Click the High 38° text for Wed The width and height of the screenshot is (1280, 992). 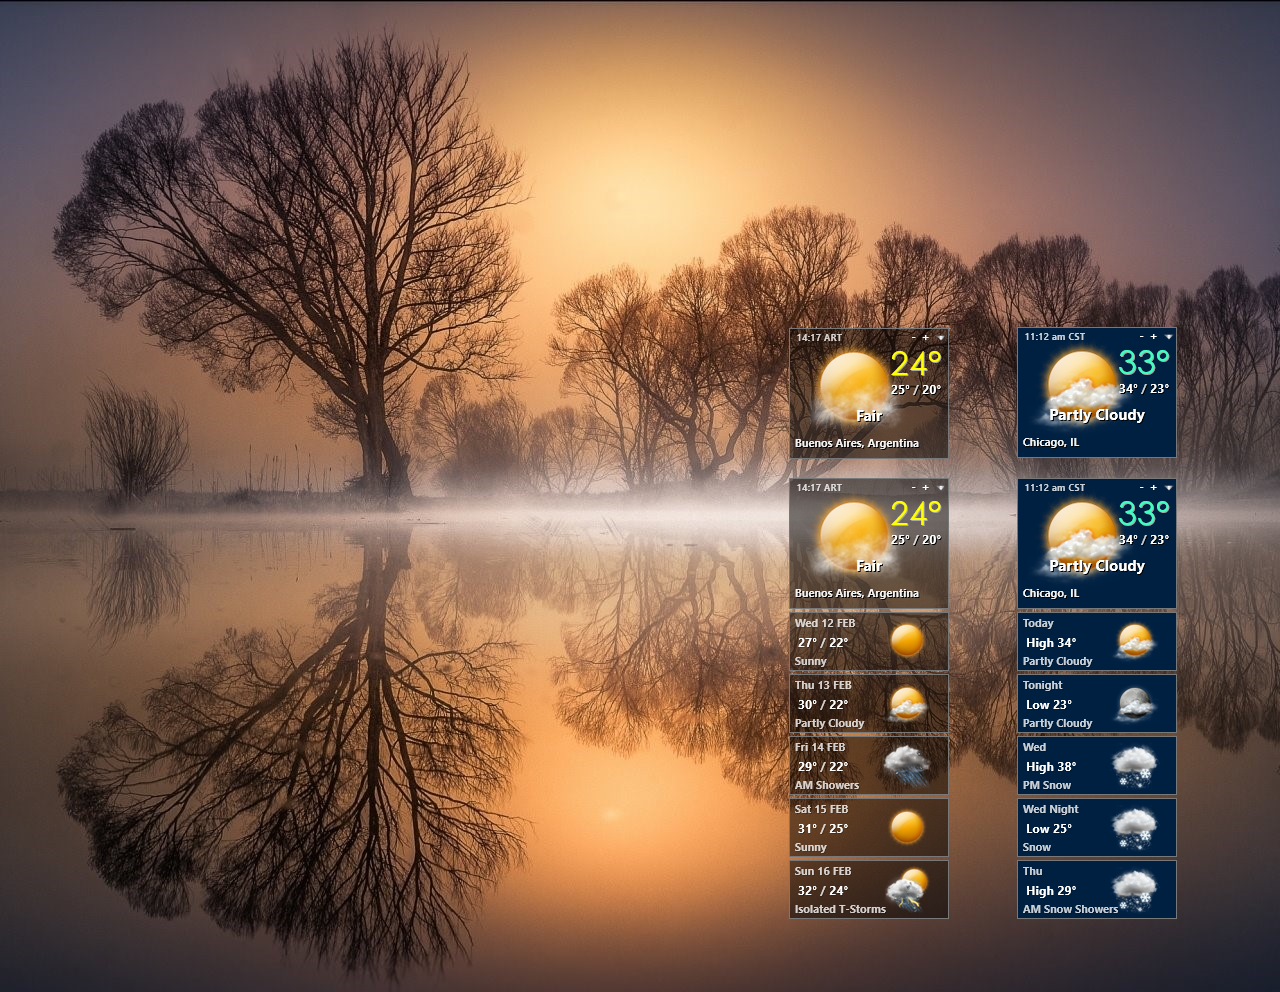click(x=1051, y=767)
